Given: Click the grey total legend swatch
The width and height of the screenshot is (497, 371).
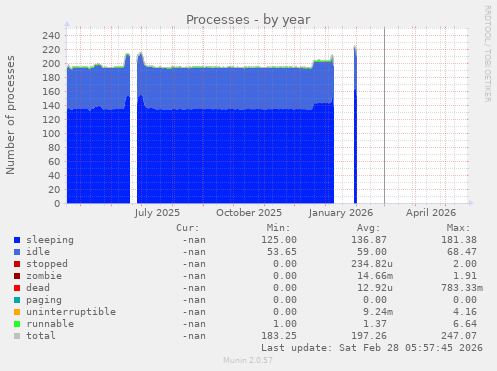Looking at the screenshot, I should 17,336.
